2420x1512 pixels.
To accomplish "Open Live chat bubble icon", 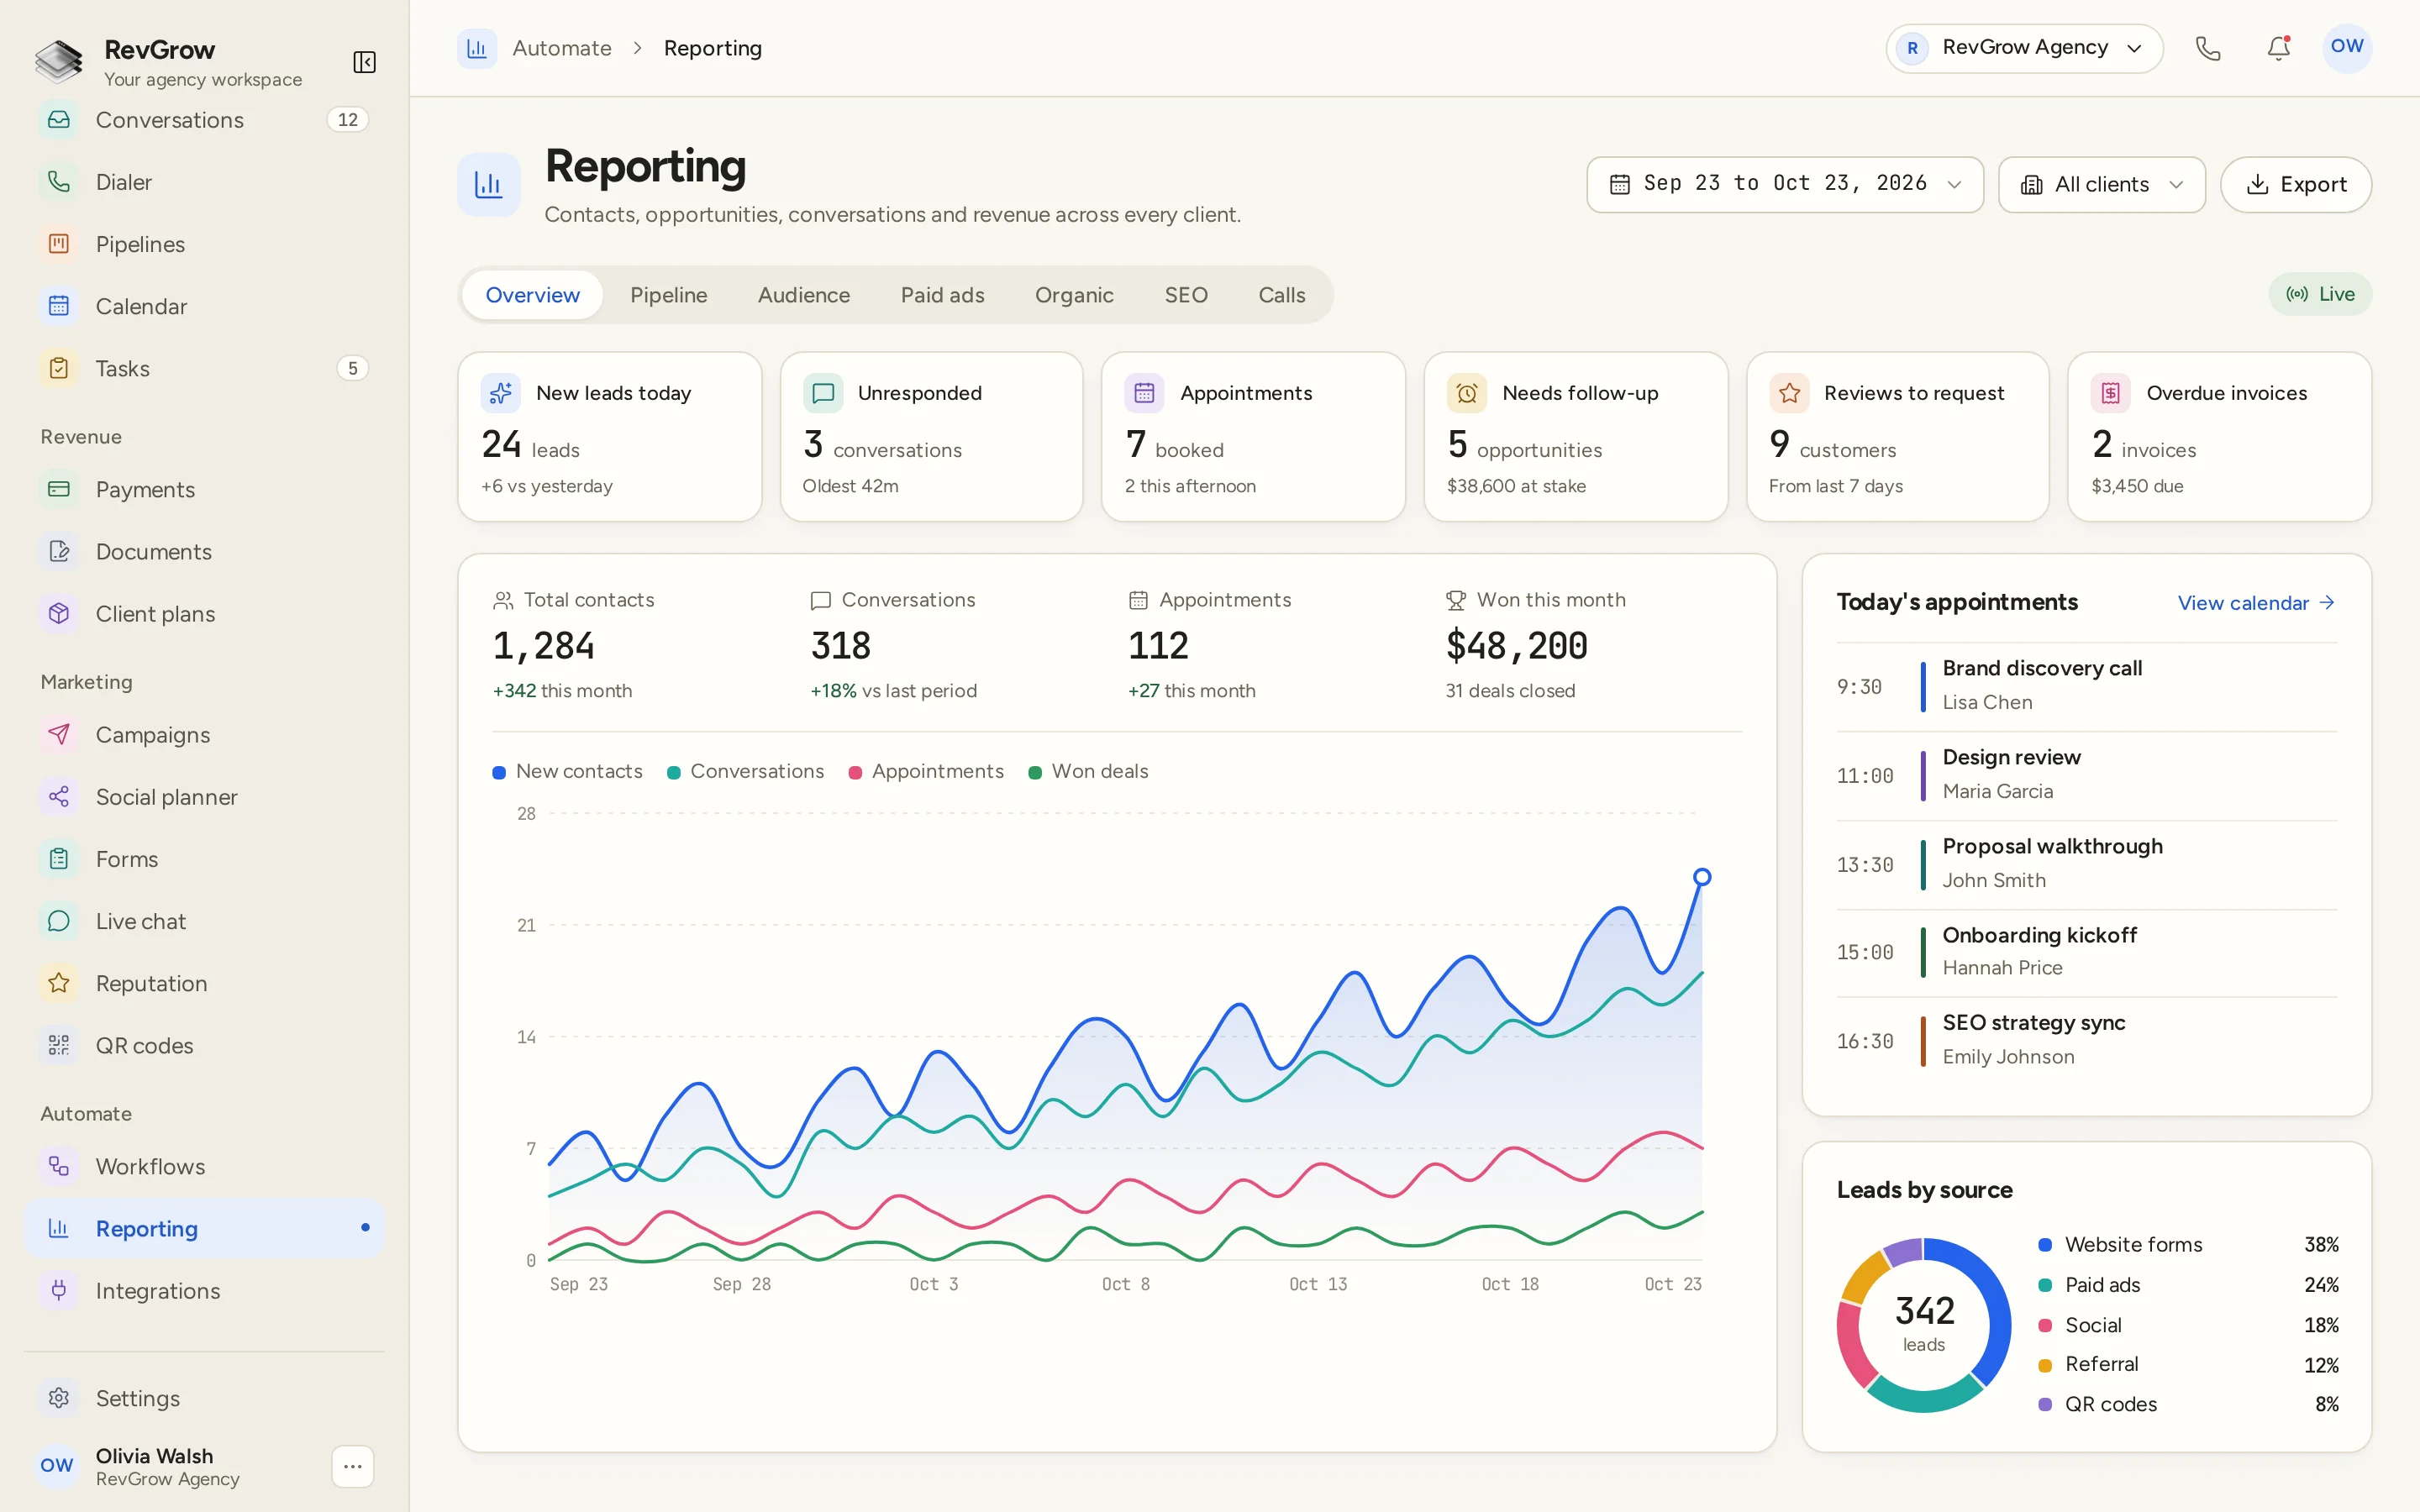I will [59, 921].
